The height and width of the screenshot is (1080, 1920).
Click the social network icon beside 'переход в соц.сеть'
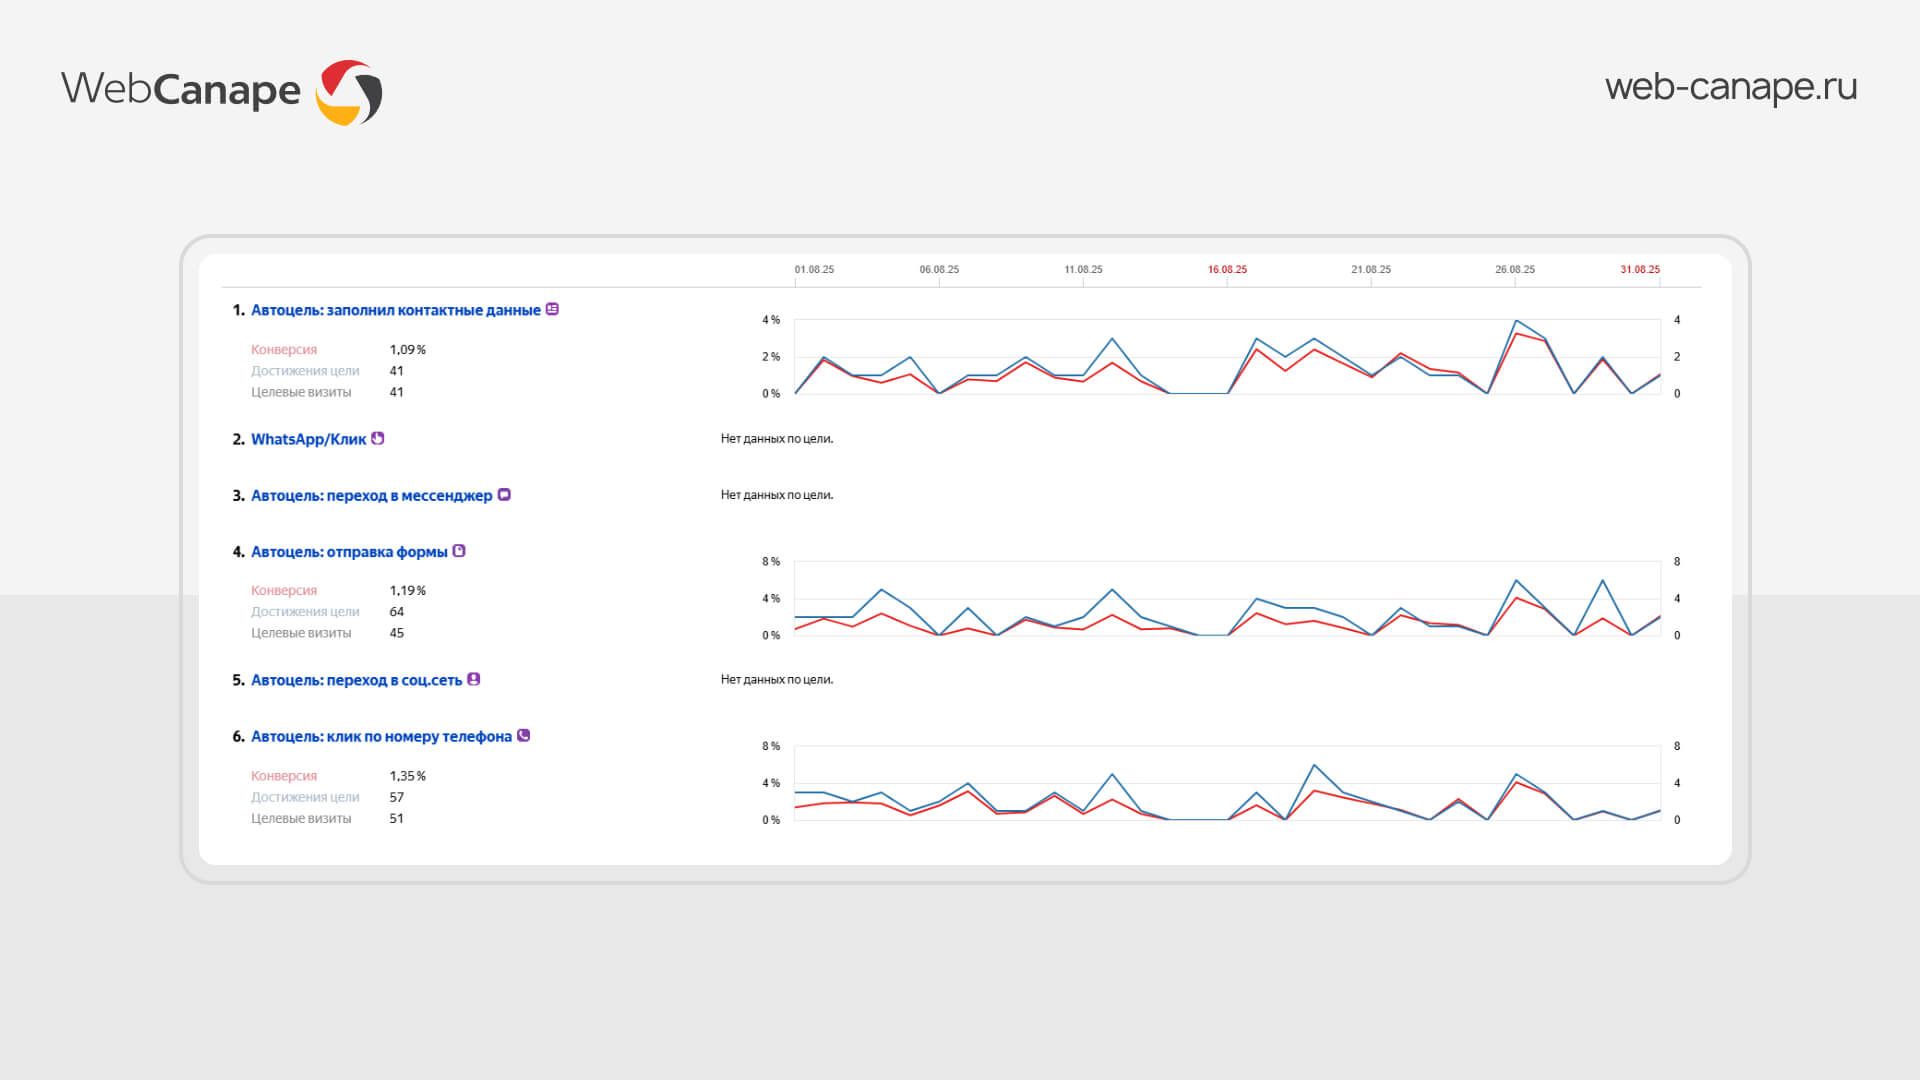(474, 679)
